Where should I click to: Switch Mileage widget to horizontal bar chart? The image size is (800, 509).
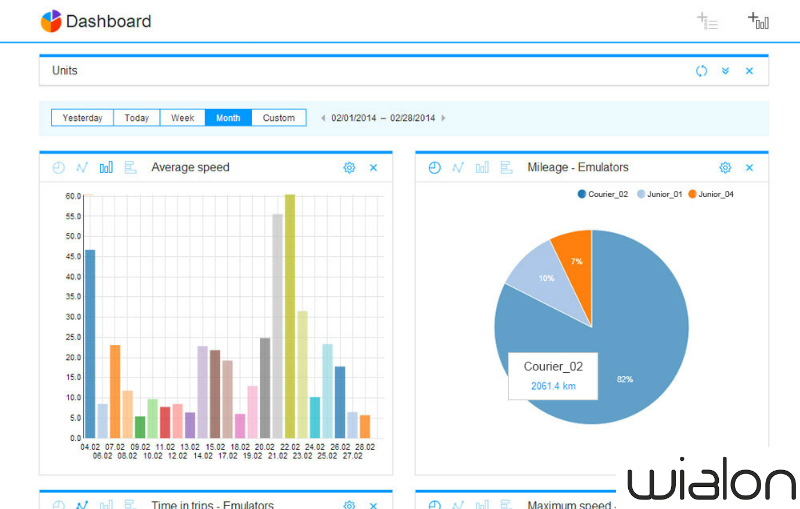click(506, 168)
